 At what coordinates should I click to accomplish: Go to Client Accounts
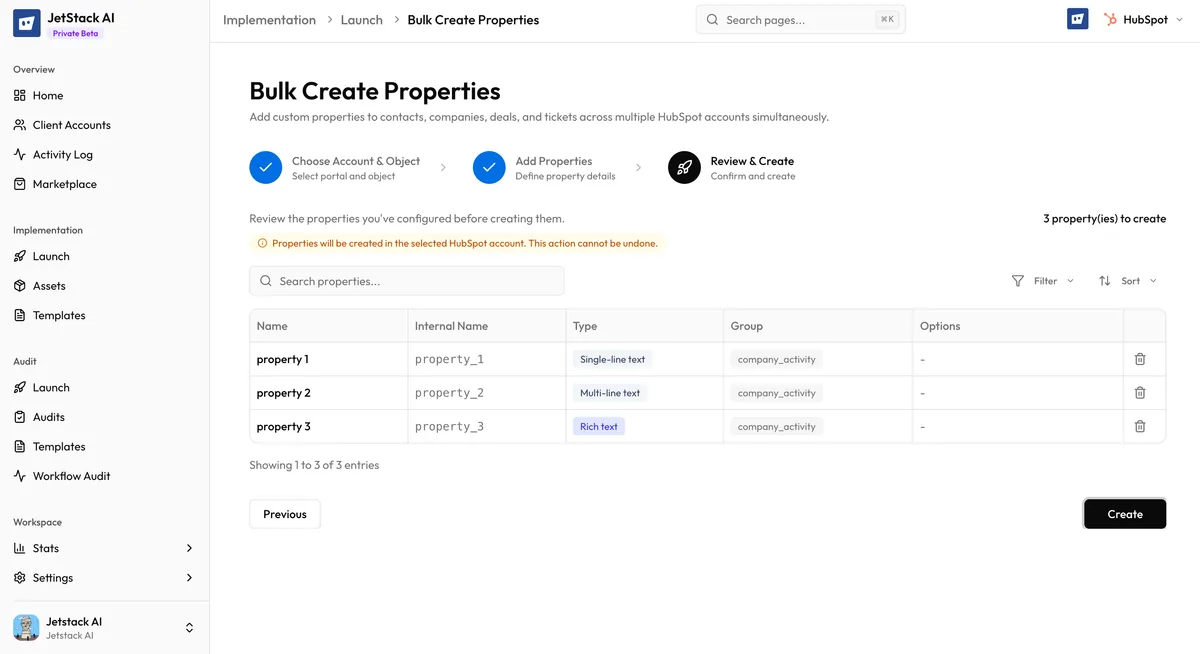(69, 124)
